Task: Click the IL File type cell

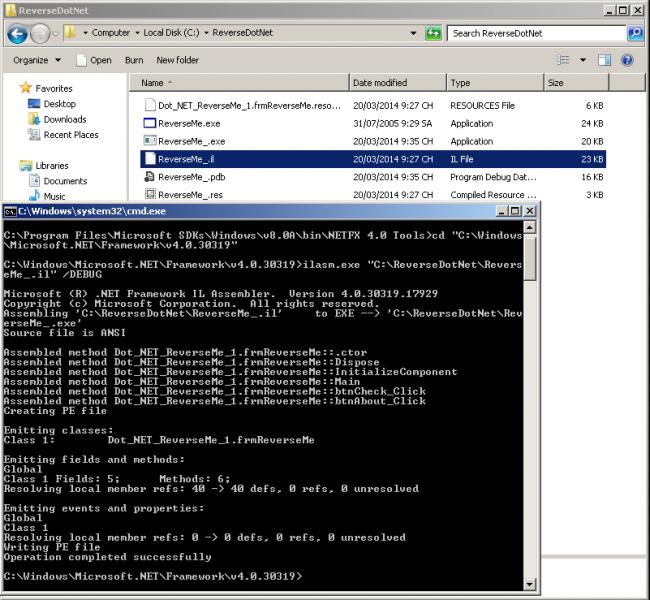Action: point(462,159)
